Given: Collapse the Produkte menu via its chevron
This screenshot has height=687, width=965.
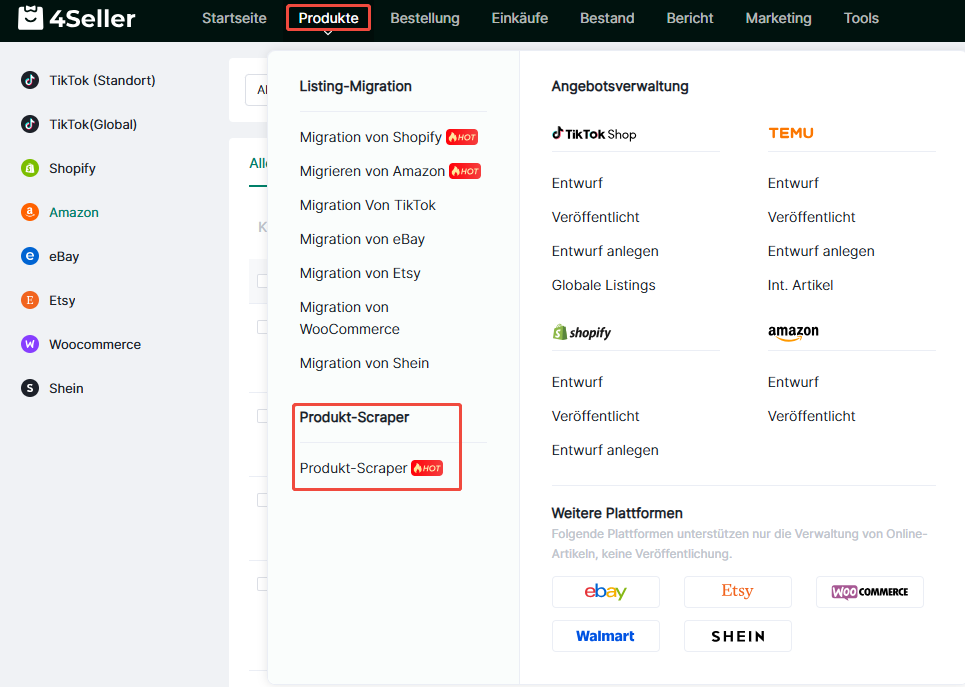Looking at the screenshot, I should click(328, 34).
